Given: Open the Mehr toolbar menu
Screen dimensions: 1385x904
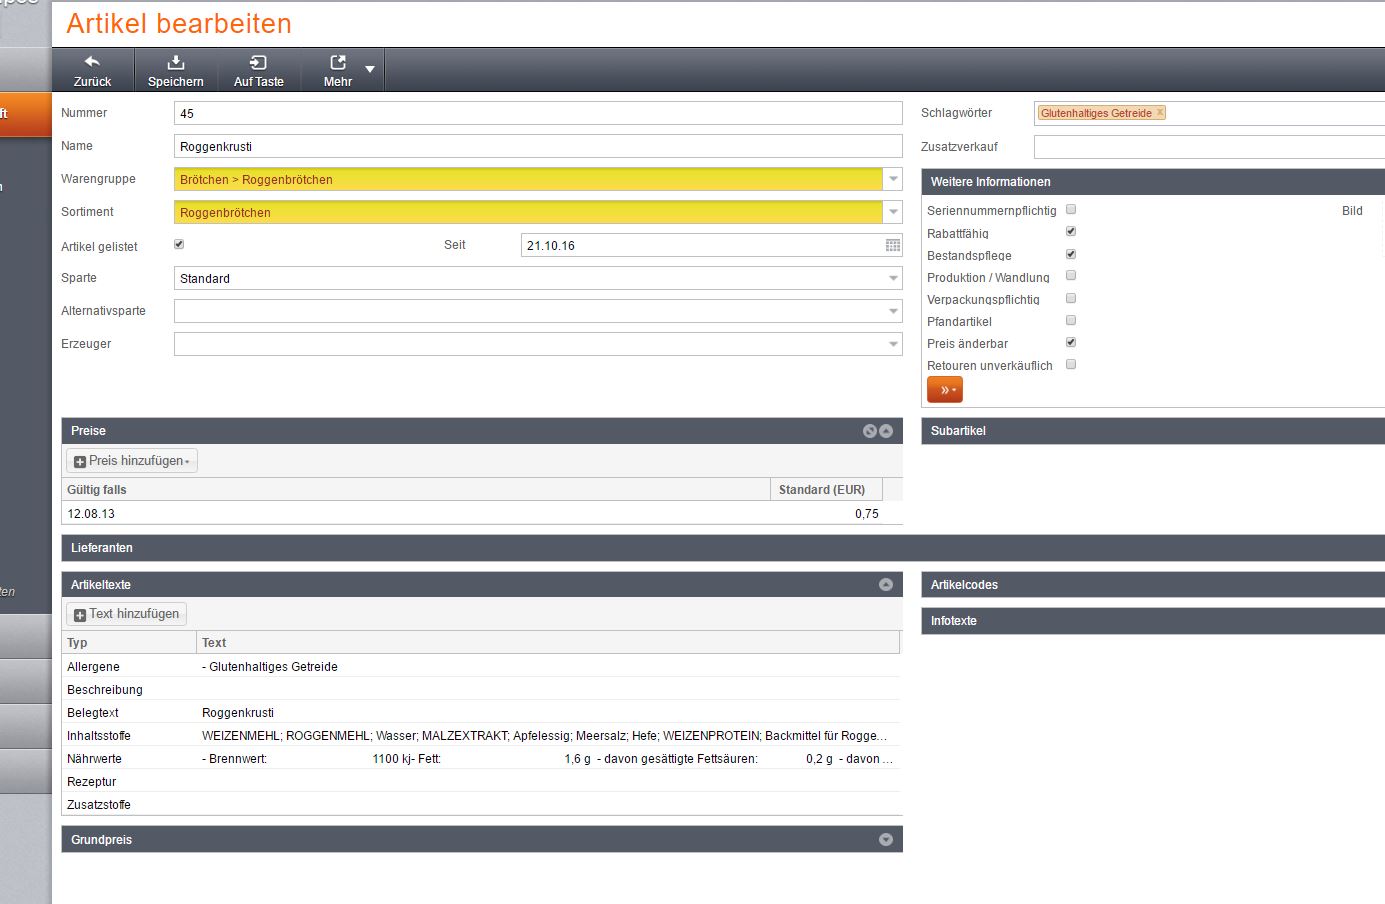Looking at the screenshot, I should point(370,69).
